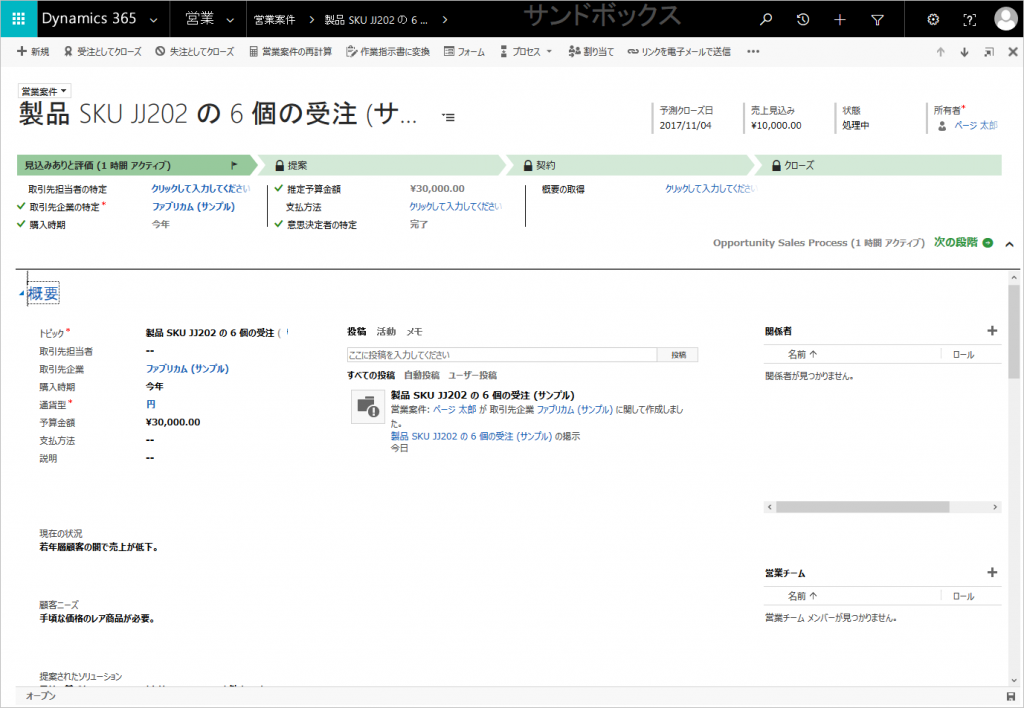Open ファブリカム (サンプル) account link in 概要
Image resolution: width=1024 pixels, height=708 pixels.
188,368
